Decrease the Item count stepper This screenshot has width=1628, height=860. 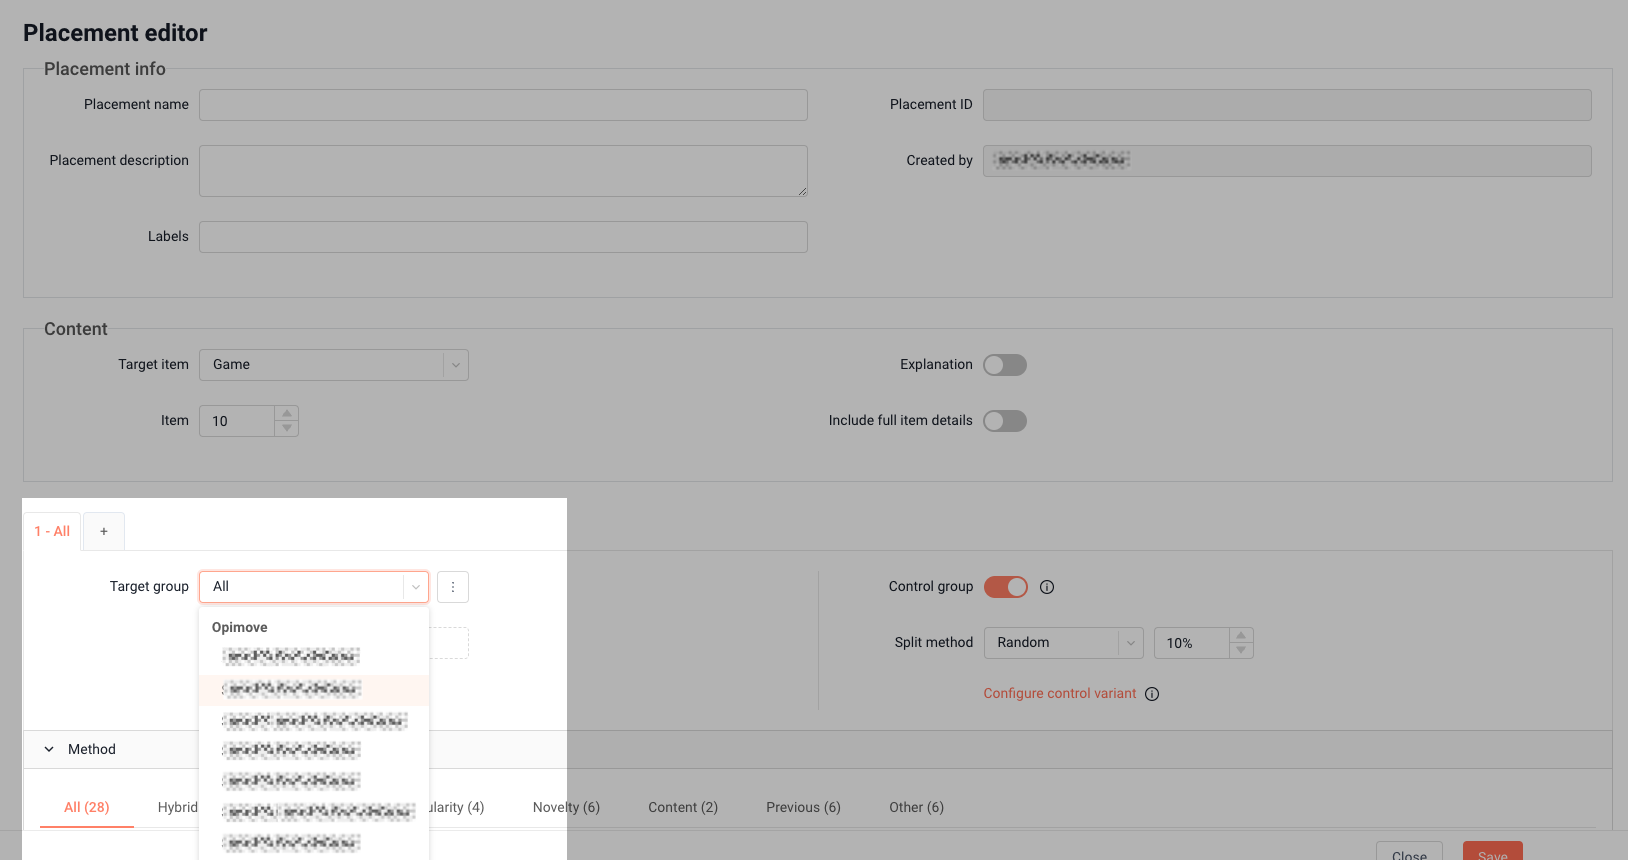[287, 429]
